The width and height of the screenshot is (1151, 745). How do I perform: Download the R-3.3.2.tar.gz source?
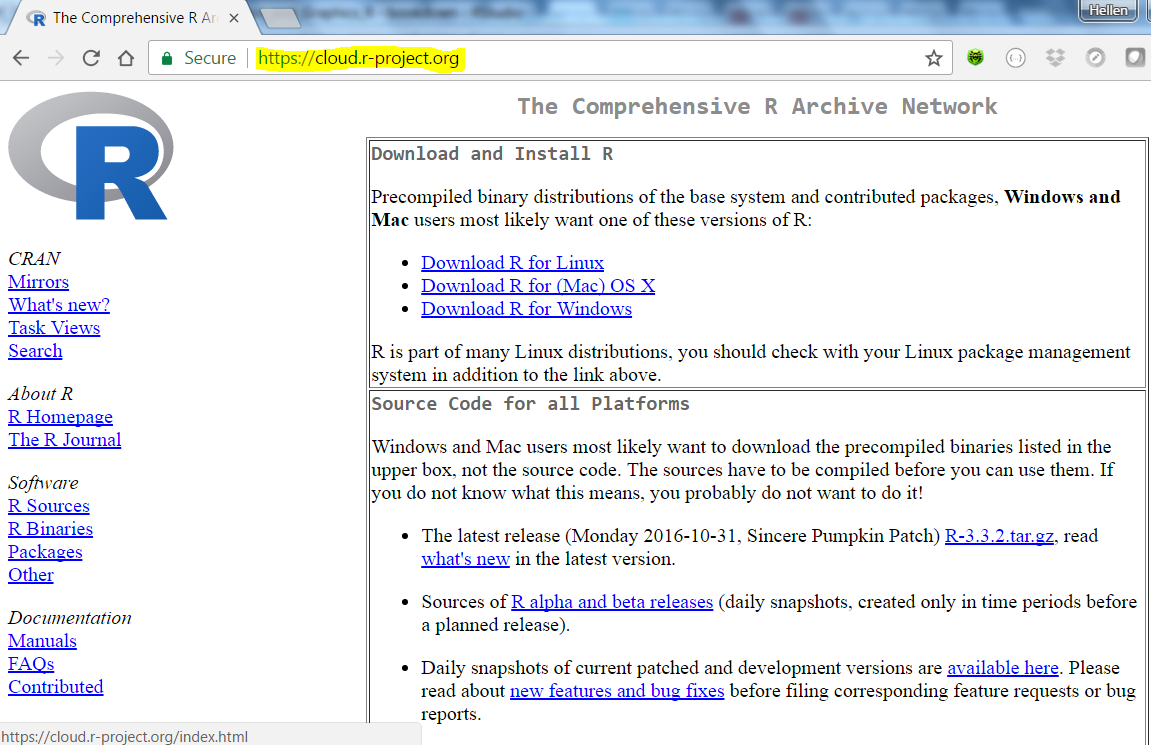point(999,536)
